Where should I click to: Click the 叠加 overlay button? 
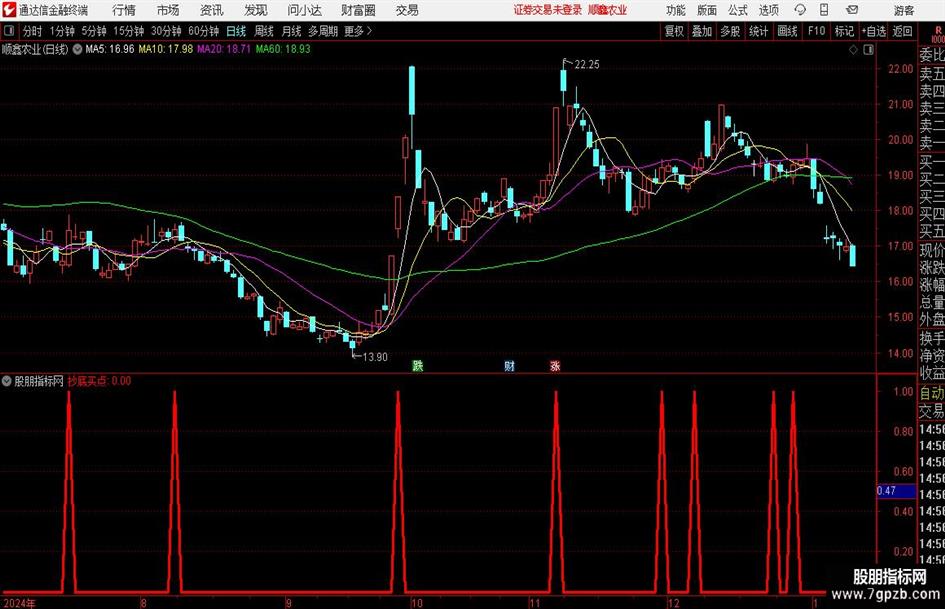pyautogui.click(x=702, y=31)
